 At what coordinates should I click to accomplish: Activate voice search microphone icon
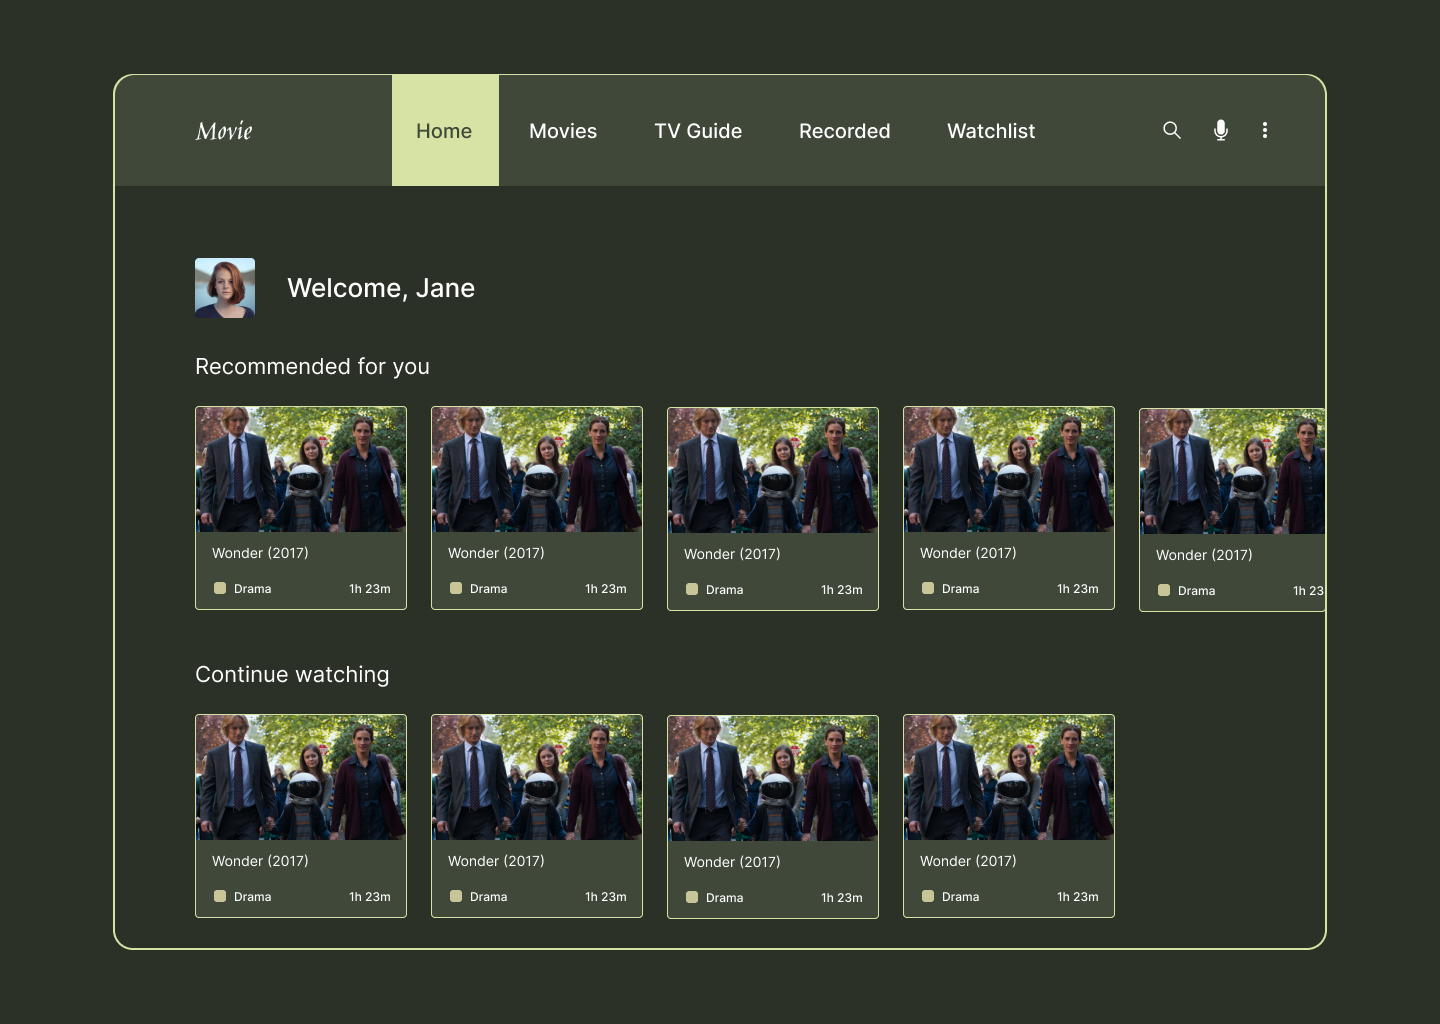click(1221, 130)
